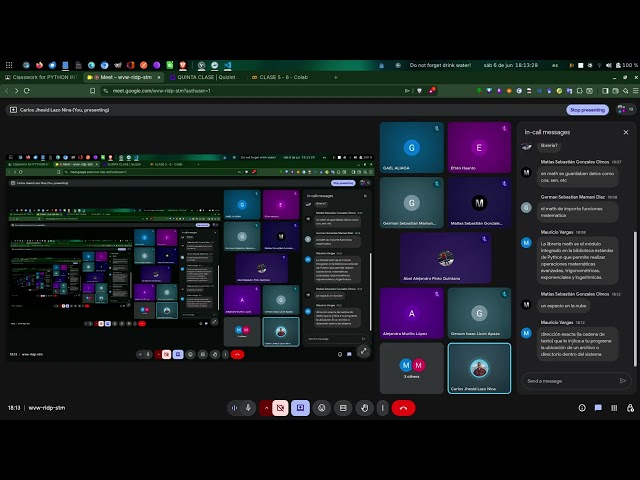Image resolution: width=640 pixels, height=480 pixels.
Task: Select German Sebastian Mamani tile
Action: pos(411,202)
